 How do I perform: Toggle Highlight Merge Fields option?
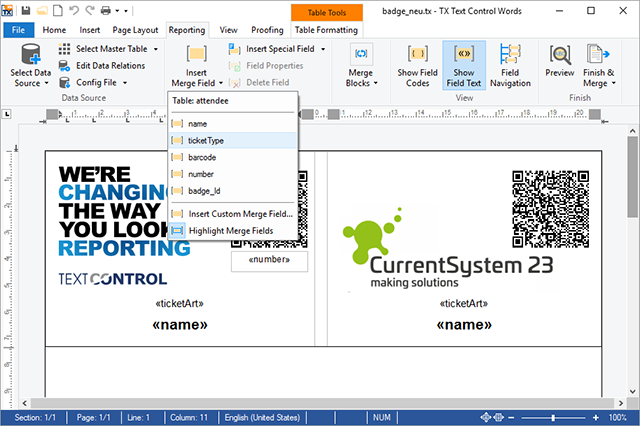tap(233, 231)
